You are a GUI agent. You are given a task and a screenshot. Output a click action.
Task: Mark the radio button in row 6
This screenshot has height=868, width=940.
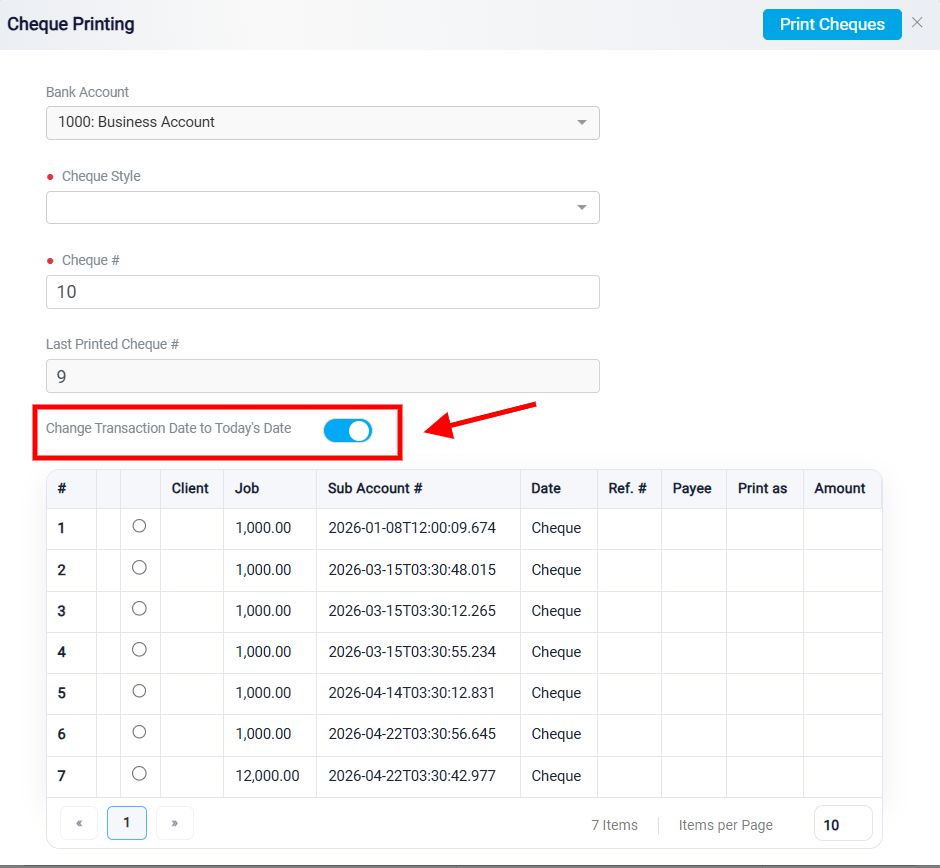click(x=139, y=731)
